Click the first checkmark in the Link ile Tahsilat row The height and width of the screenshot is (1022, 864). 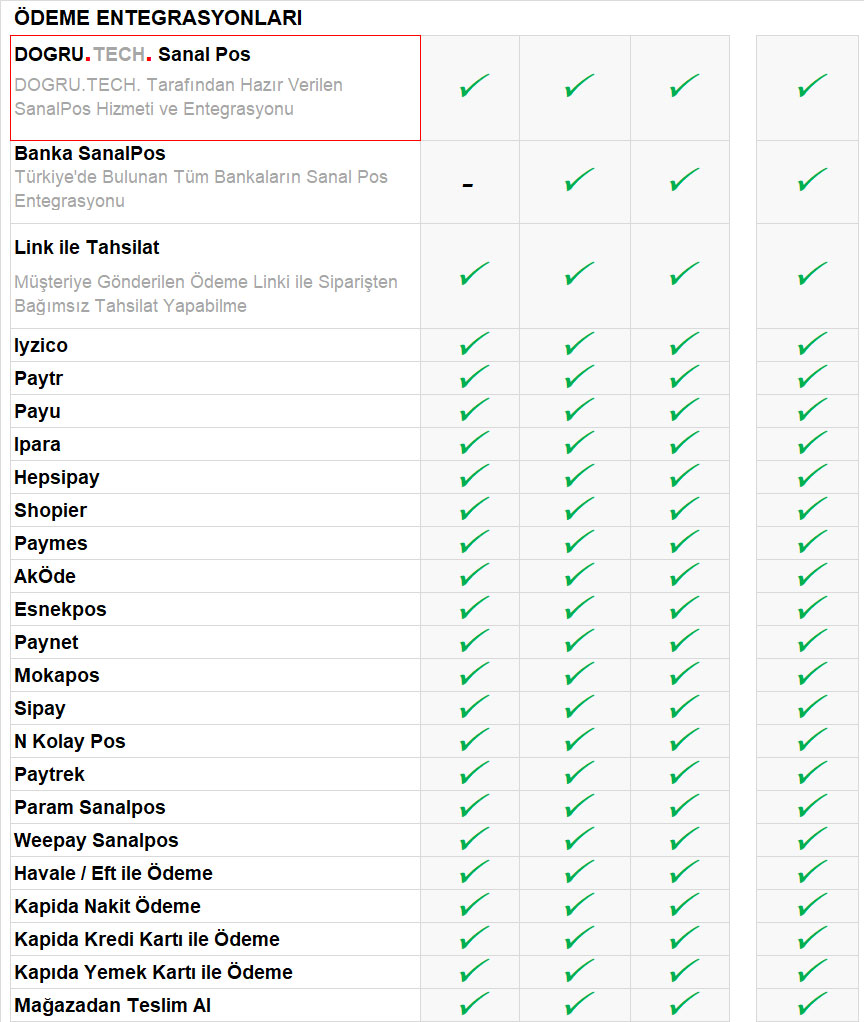(474, 273)
